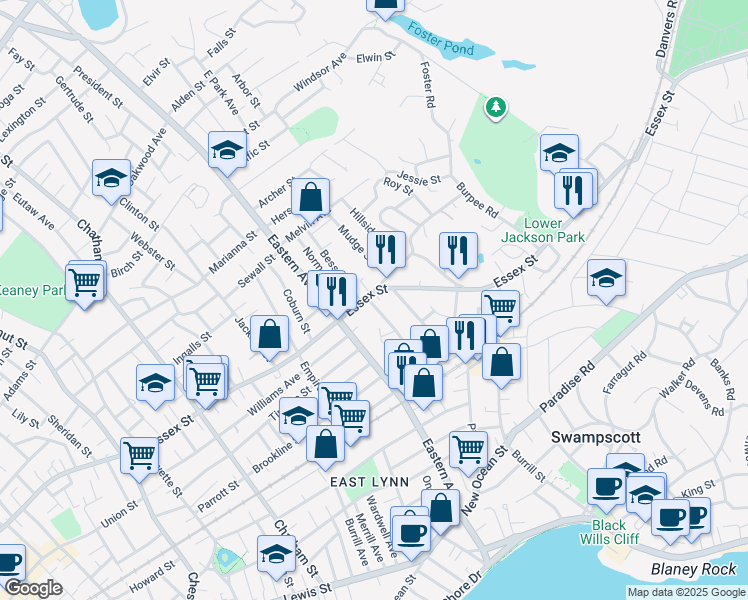
Task: Select the Burpee Rd street label
Action: (477, 200)
